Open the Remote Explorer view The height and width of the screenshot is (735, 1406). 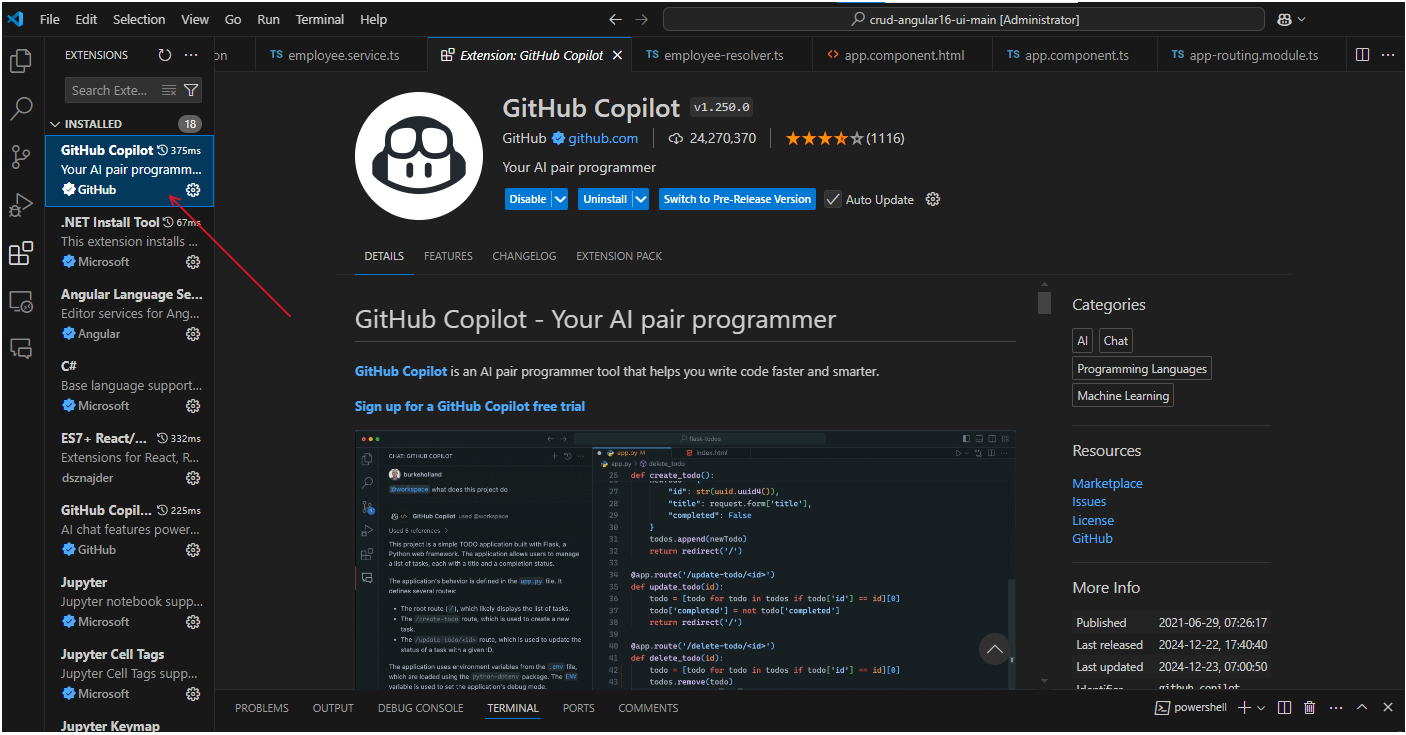tap(20, 301)
